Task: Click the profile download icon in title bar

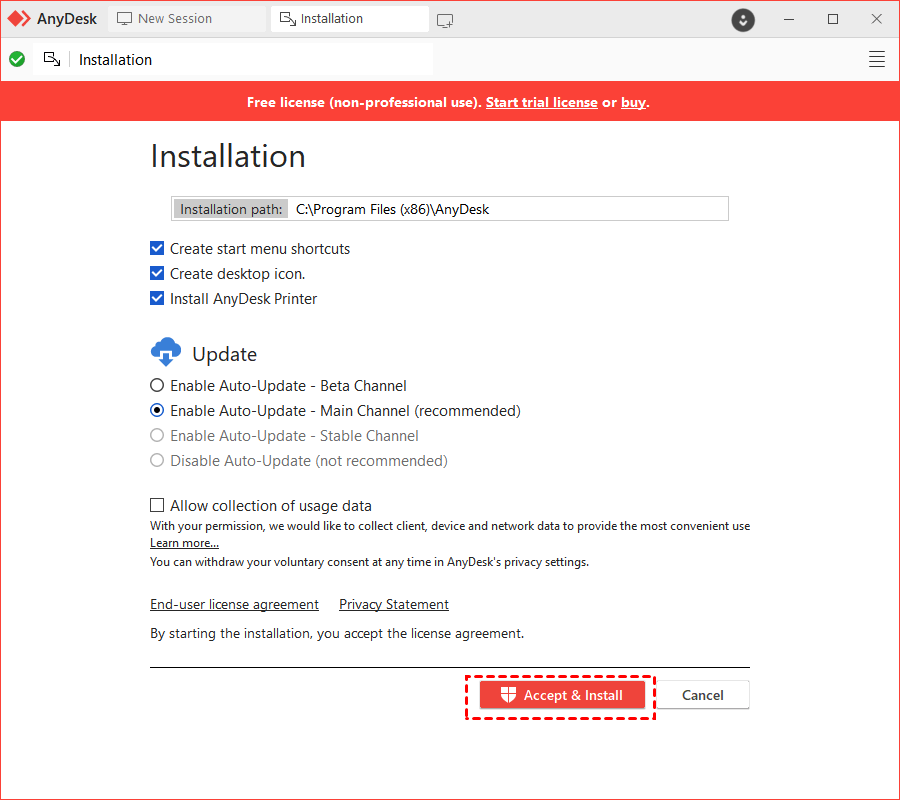Action: pyautogui.click(x=743, y=20)
